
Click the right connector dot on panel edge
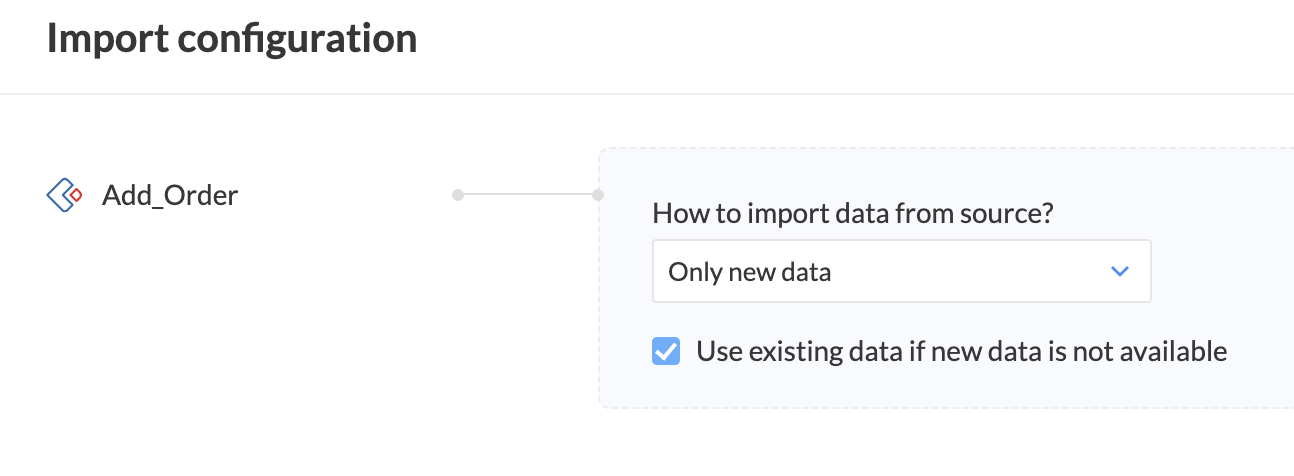click(598, 195)
